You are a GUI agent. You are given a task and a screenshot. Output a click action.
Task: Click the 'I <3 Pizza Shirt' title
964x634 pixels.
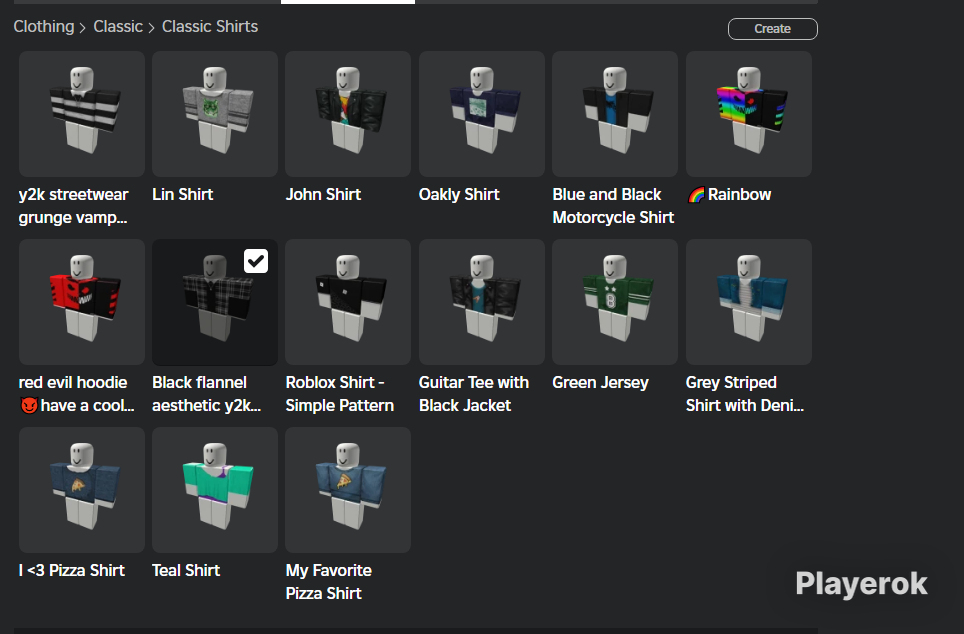tap(71, 571)
